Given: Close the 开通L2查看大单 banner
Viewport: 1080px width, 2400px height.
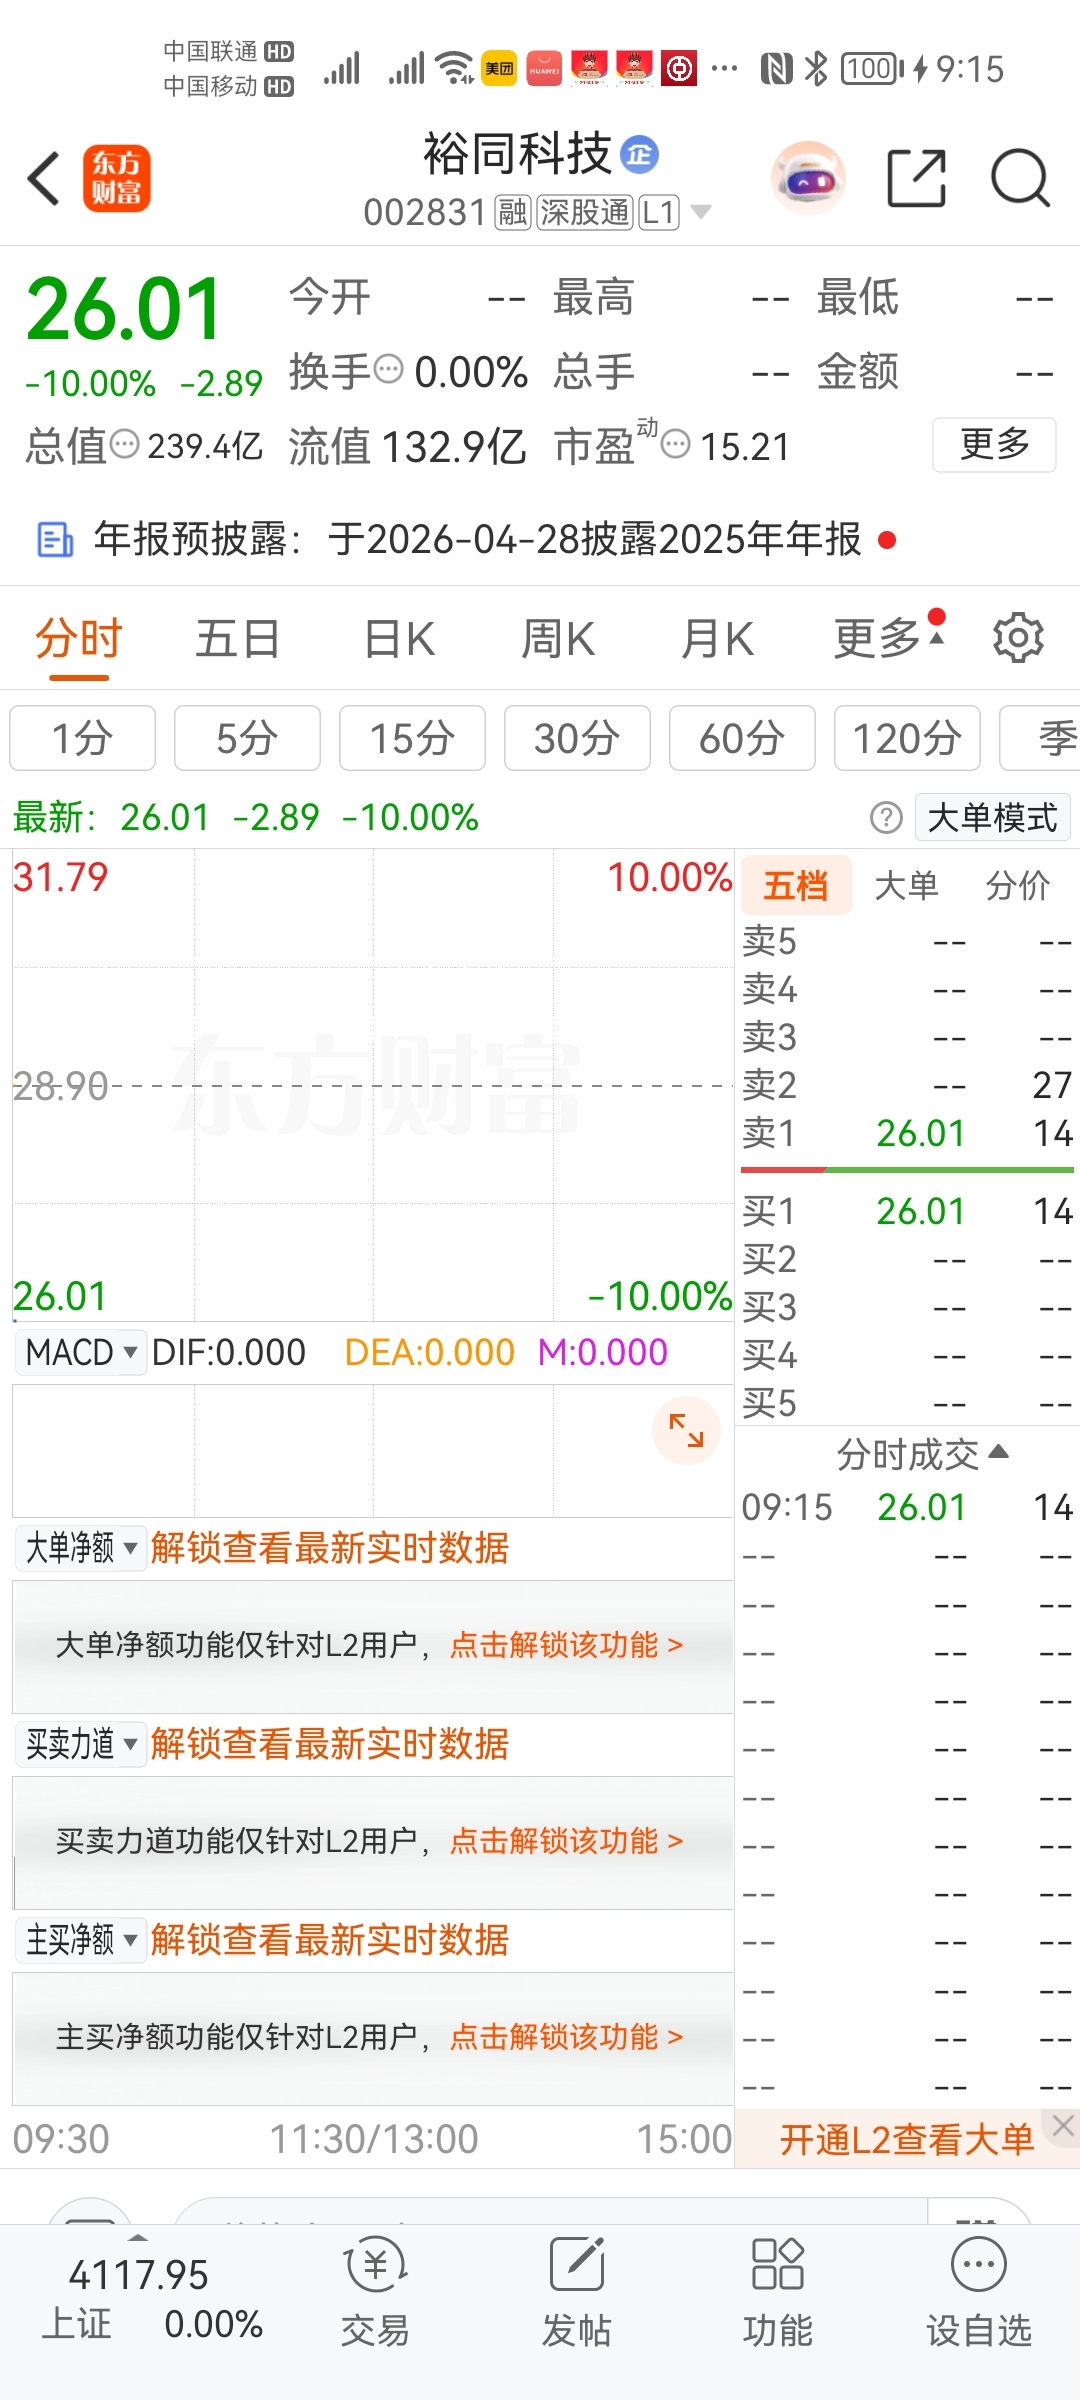Looking at the screenshot, I should click(x=1063, y=2127).
